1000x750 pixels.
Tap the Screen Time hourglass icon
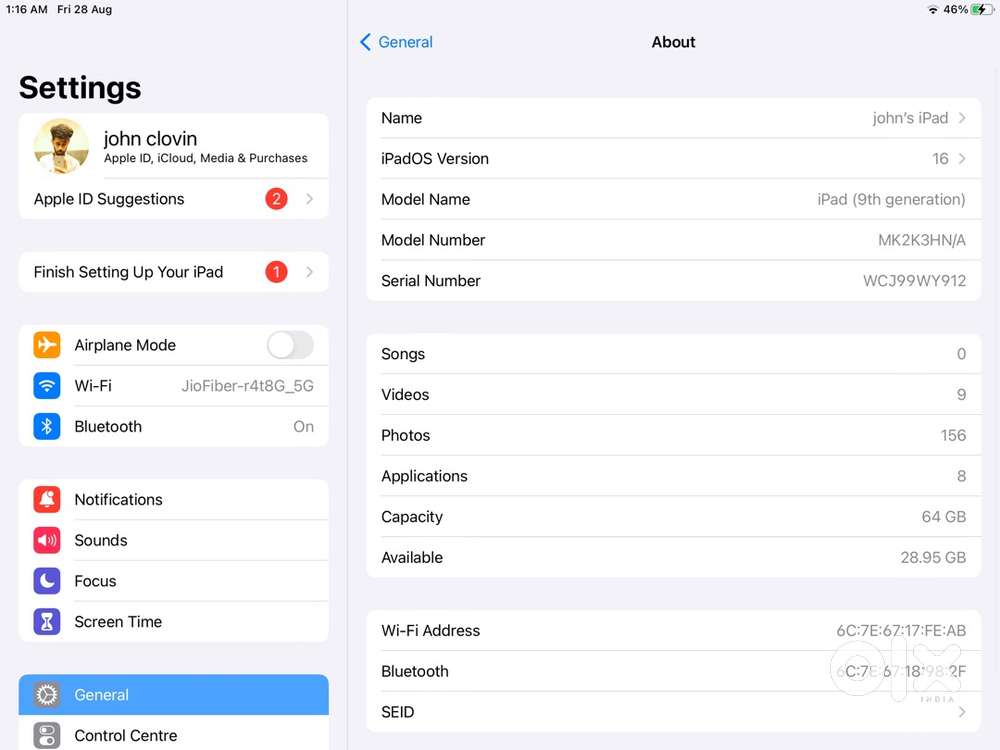[47, 622]
